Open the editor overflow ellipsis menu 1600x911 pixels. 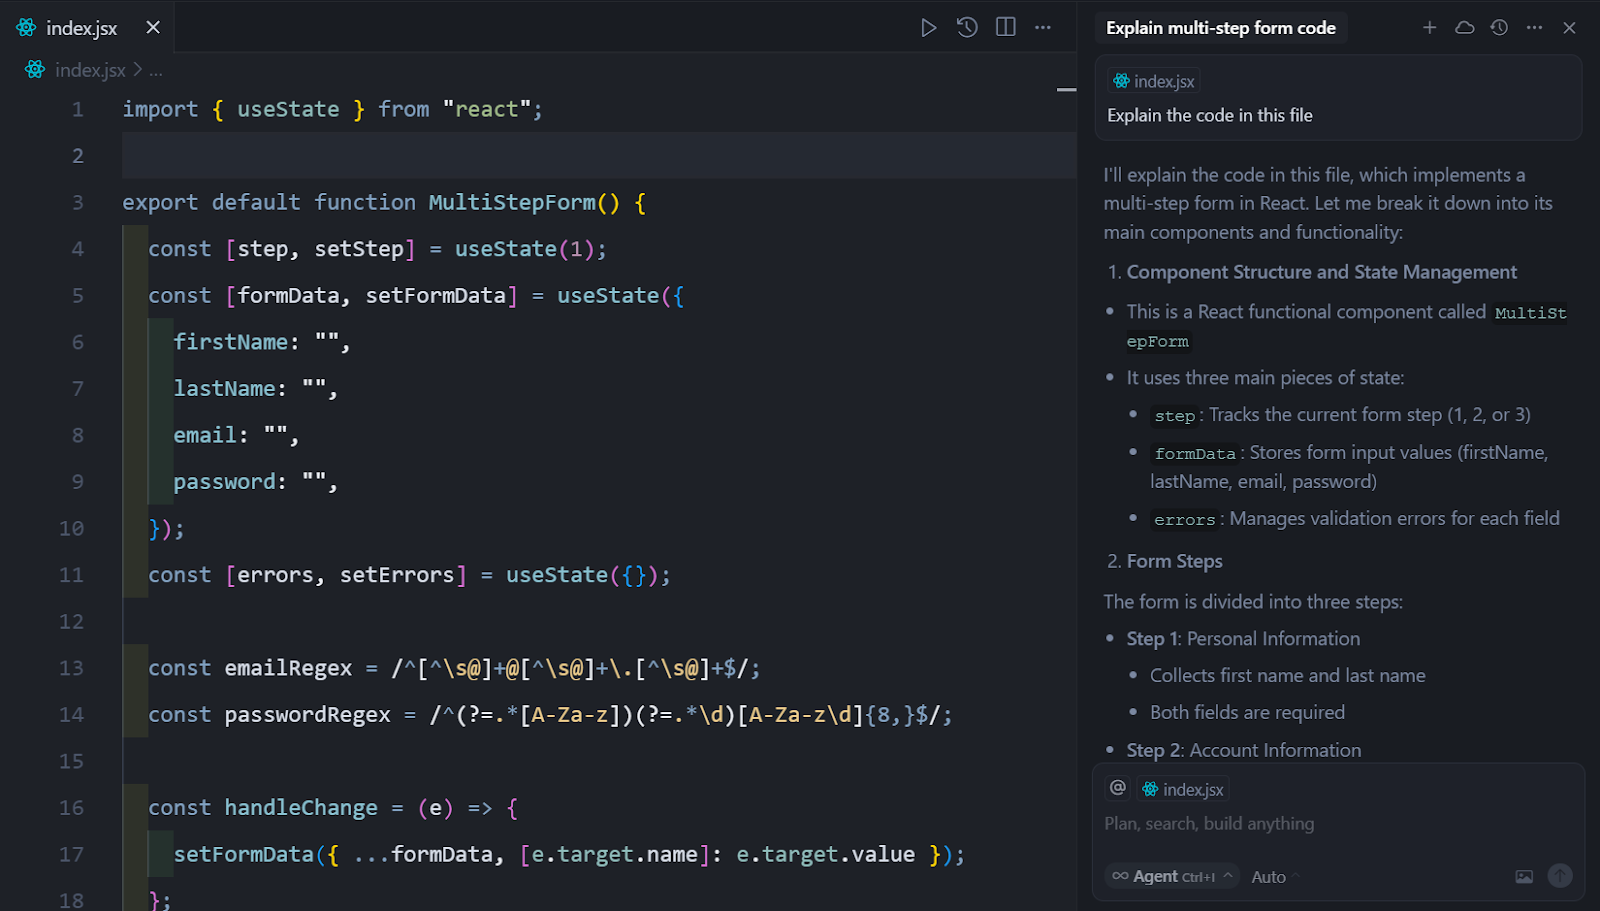pyautogui.click(x=1042, y=27)
